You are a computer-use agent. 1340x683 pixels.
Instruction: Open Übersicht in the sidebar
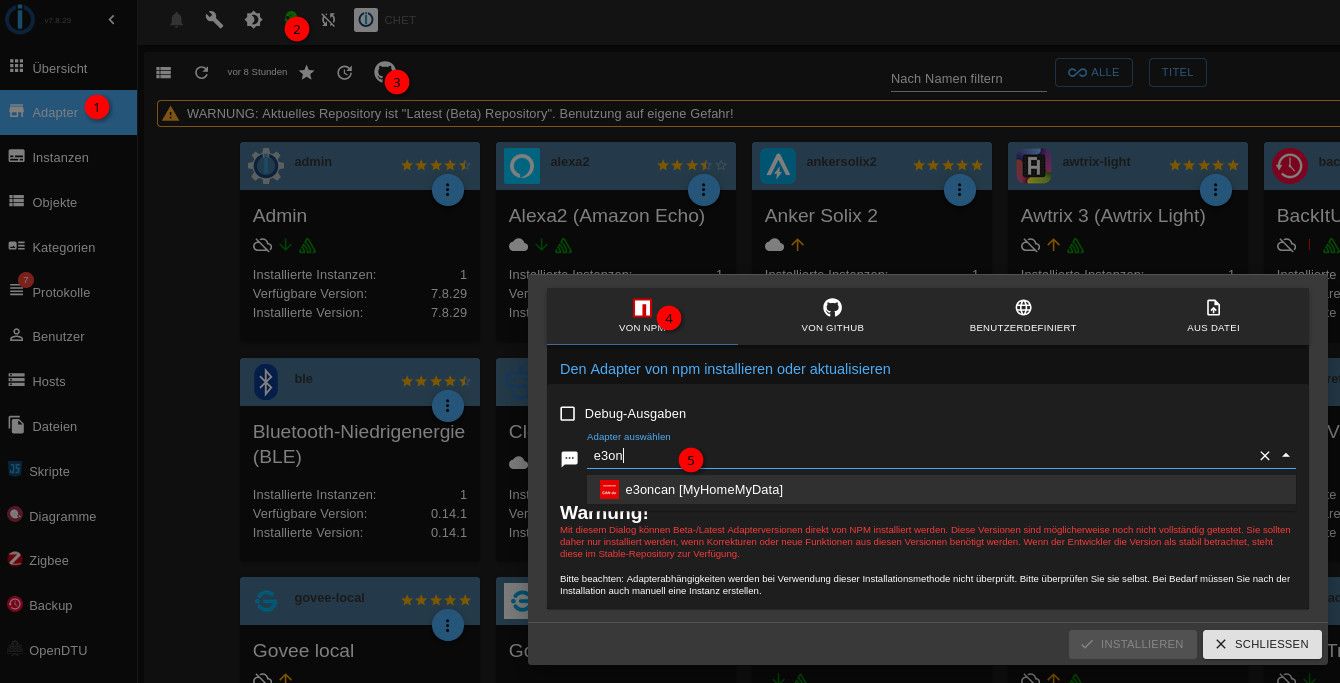[x=68, y=68]
